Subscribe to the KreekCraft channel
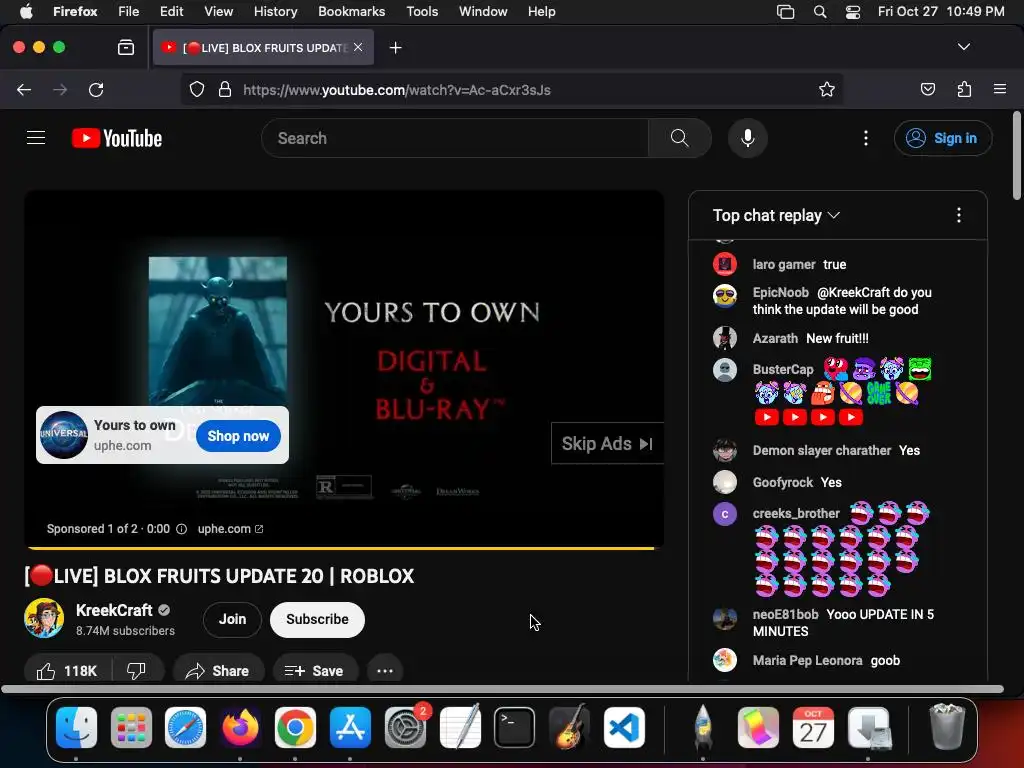1024x768 pixels. (x=317, y=619)
